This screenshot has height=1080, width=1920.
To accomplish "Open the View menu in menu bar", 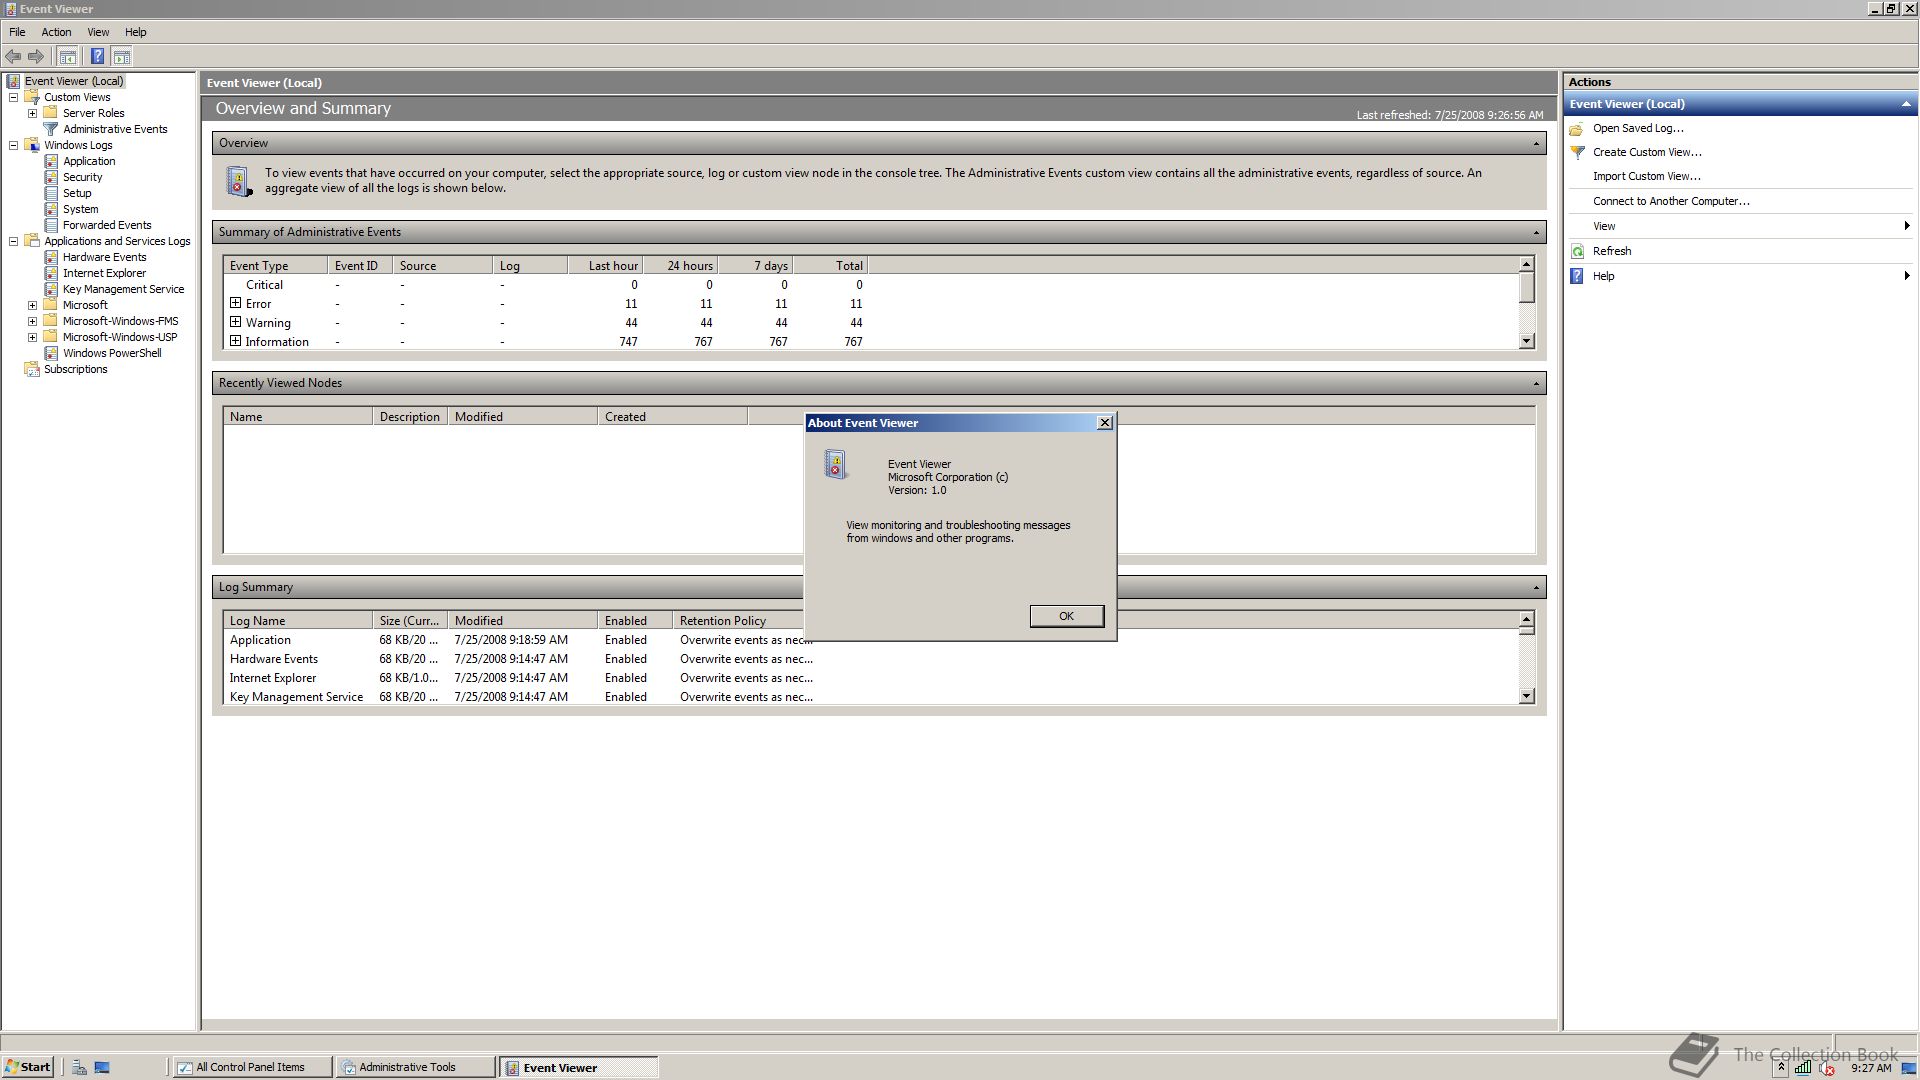I will (98, 32).
